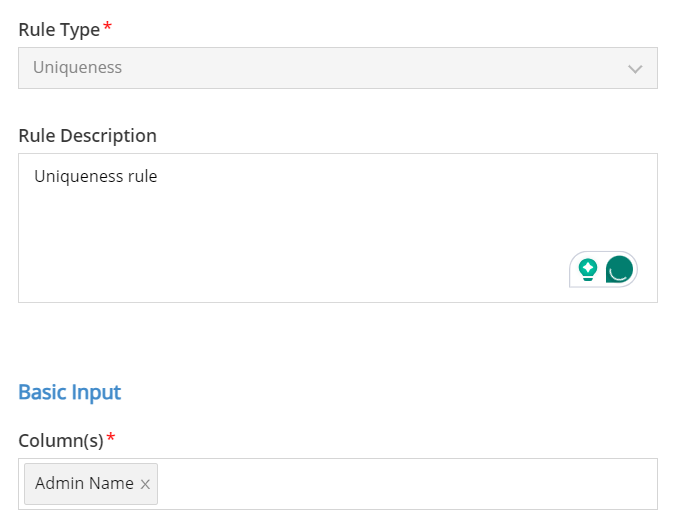Open the Rule Type dropdown showing Uniqueness
680x519 pixels.
click(x=338, y=68)
